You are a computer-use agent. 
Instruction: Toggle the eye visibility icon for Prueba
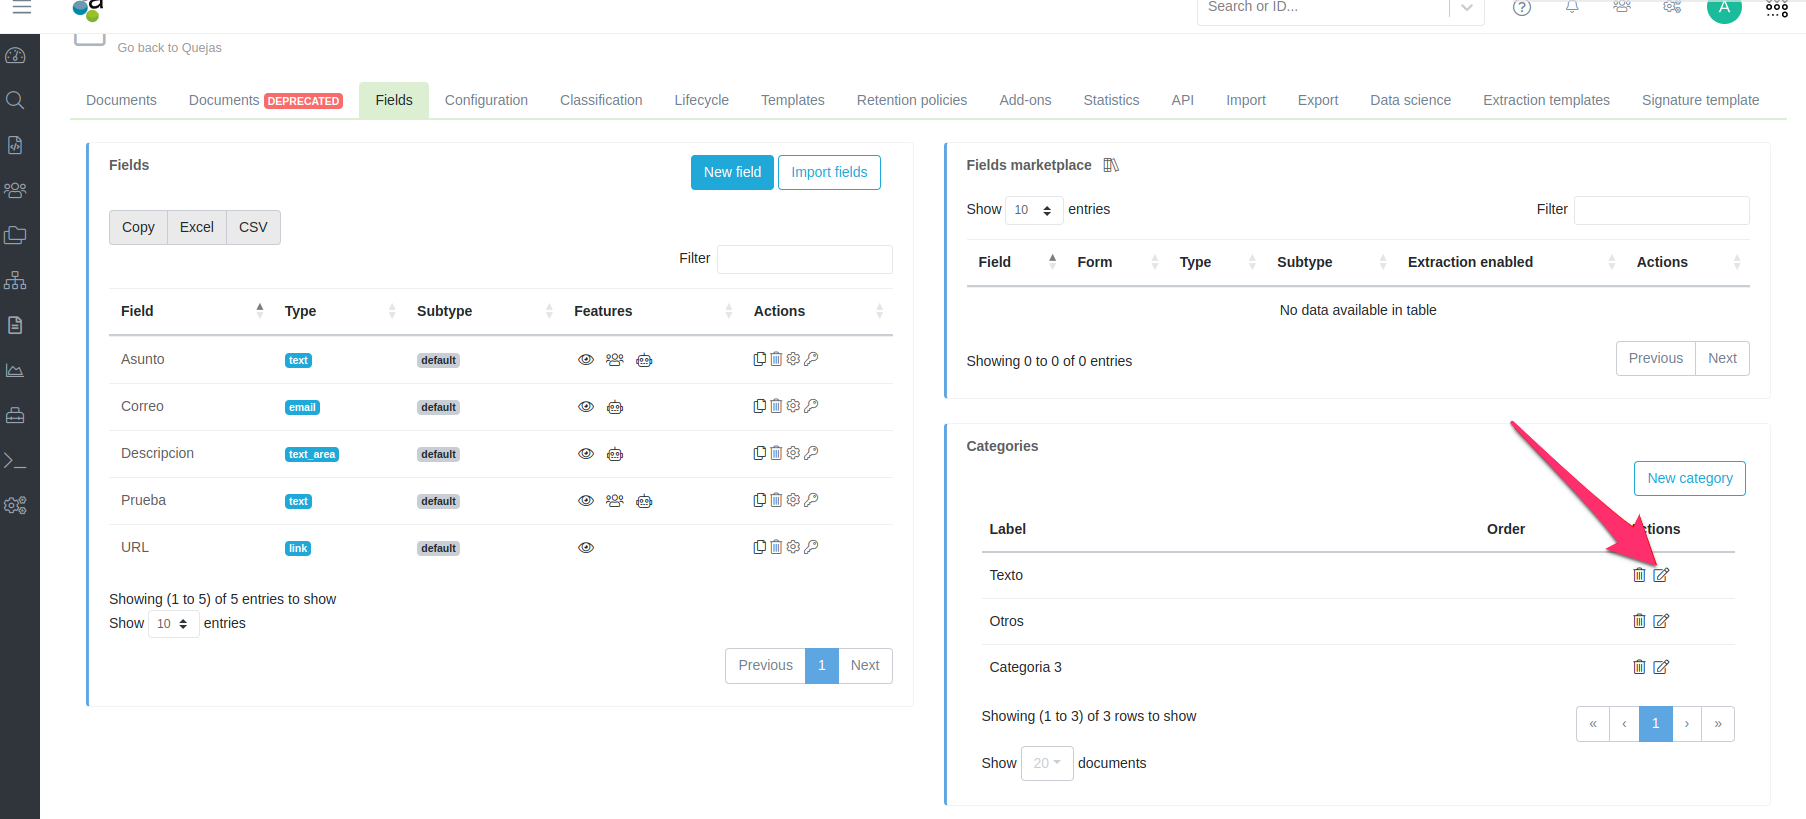tap(586, 501)
